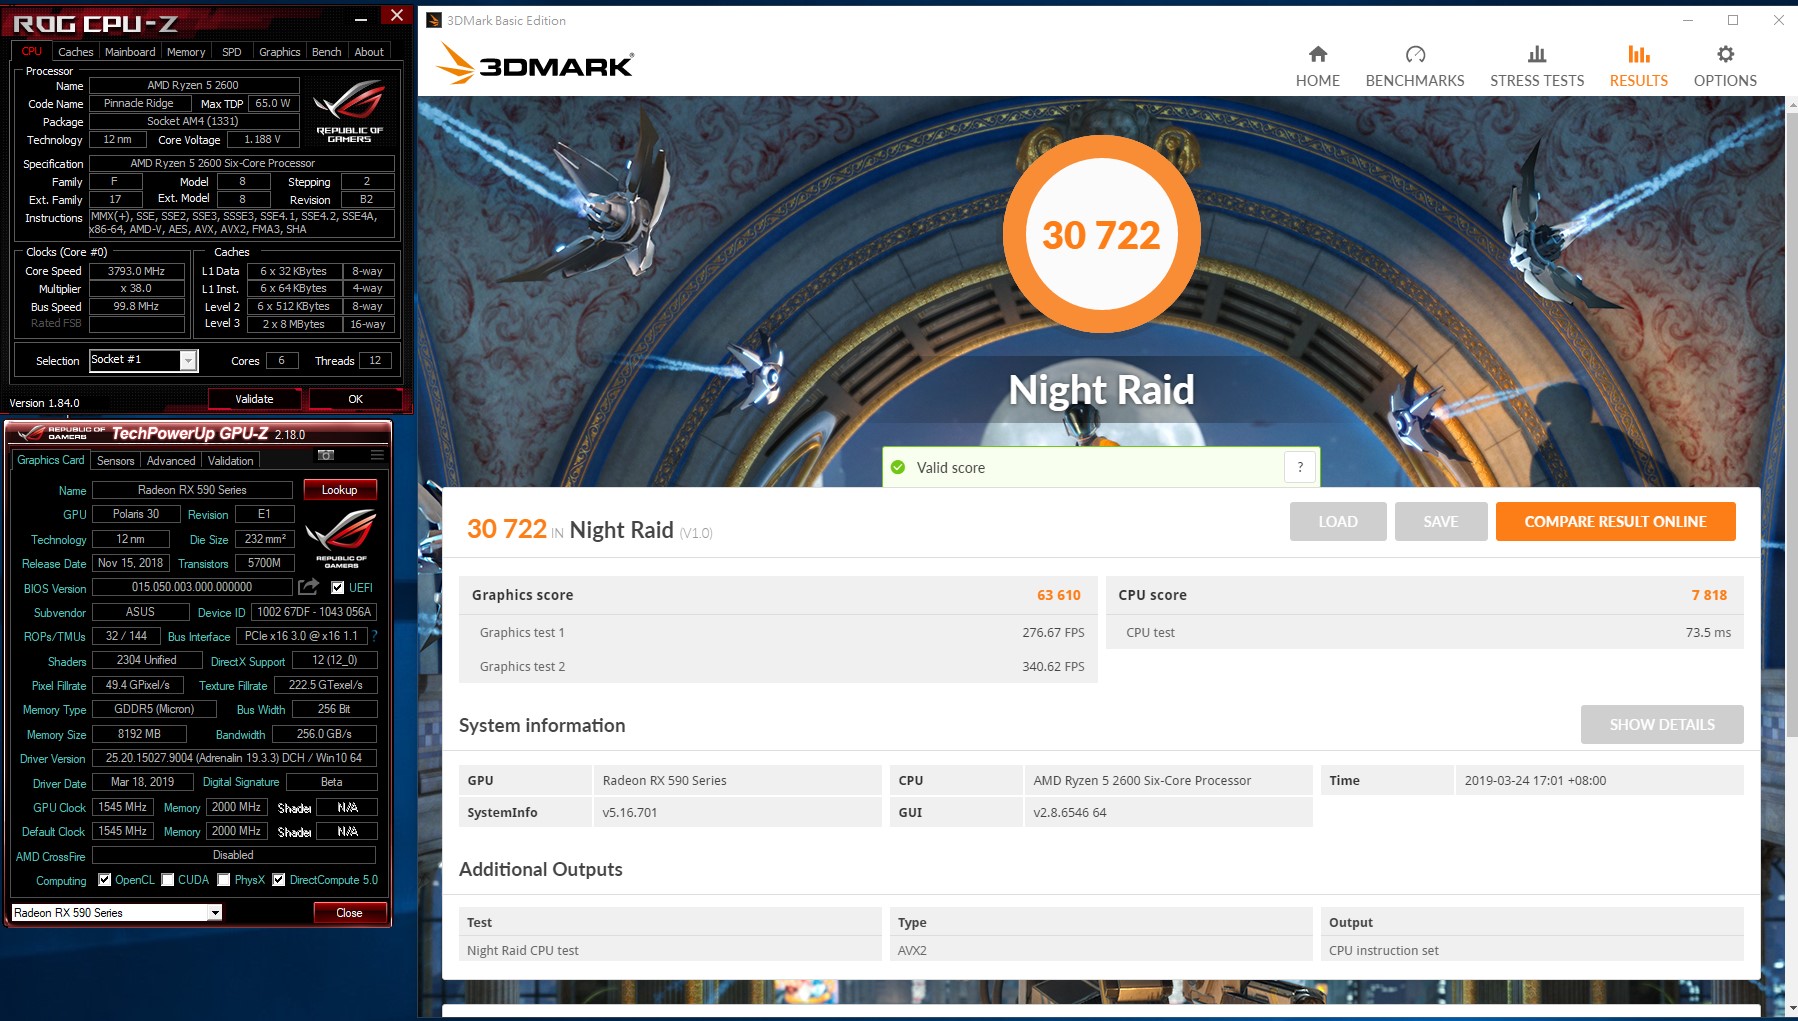Minimize the ROG CPU-Z window
1798x1021 pixels.
(x=361, y=18)
